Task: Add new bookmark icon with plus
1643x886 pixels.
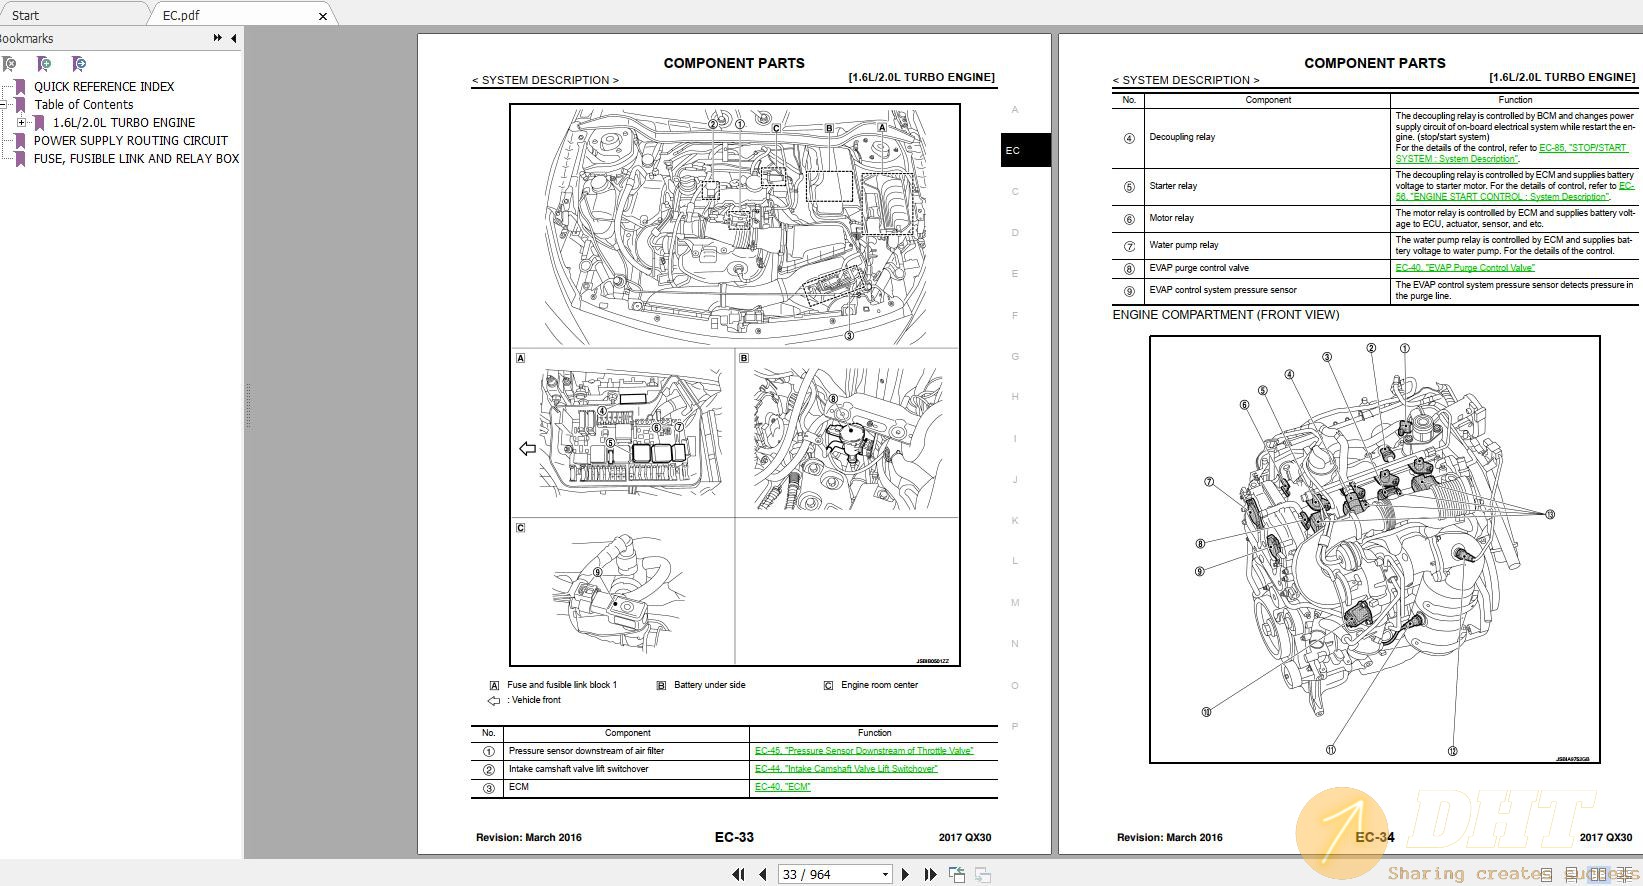Action: 44,64
